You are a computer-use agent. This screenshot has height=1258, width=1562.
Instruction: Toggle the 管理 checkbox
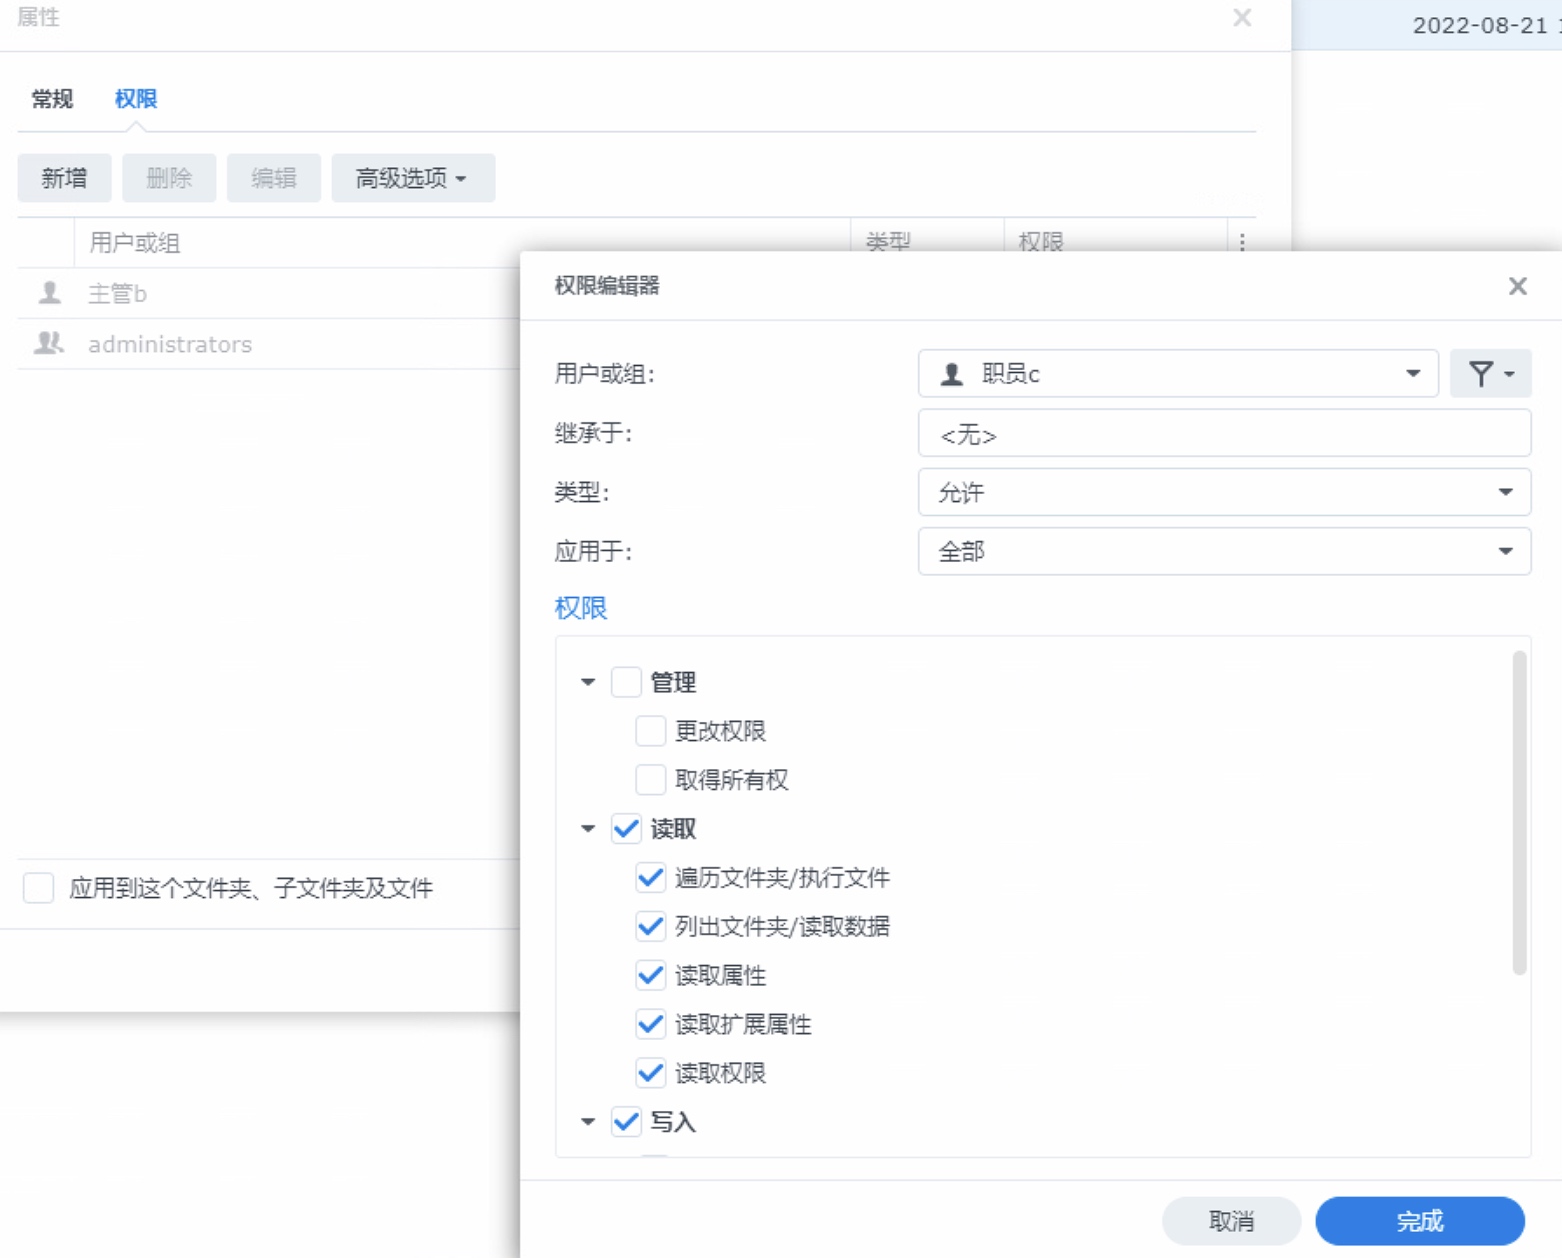[626, 682]
